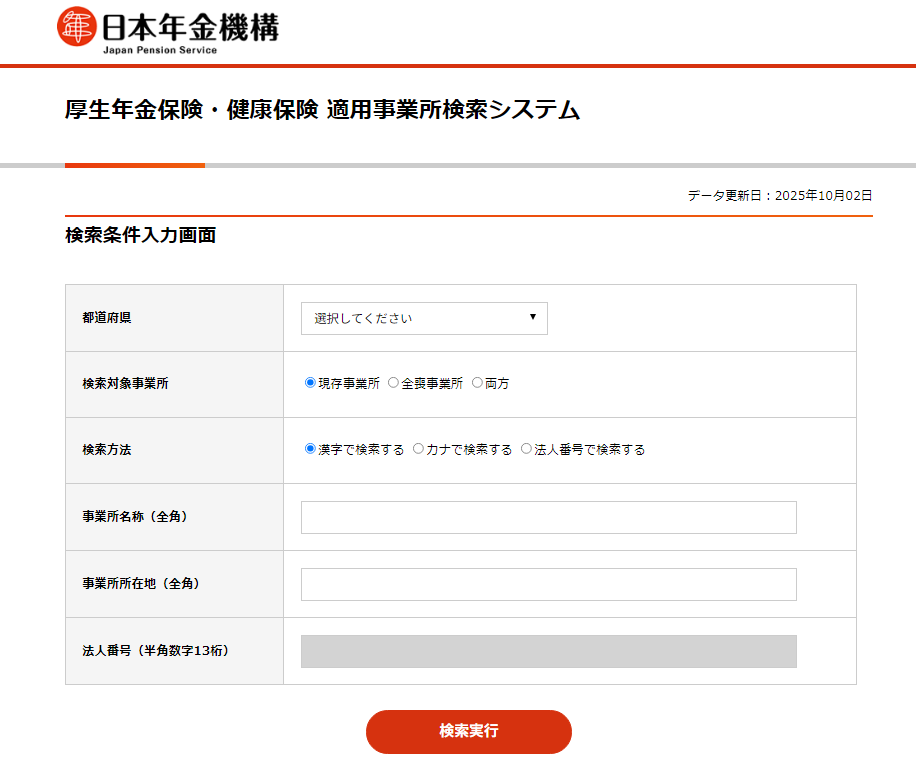Image resolution: width=916 pixels, height=765 pixels.
Task: Click the Japan Pension Service logo icon
Action: (x=77, y=26)
